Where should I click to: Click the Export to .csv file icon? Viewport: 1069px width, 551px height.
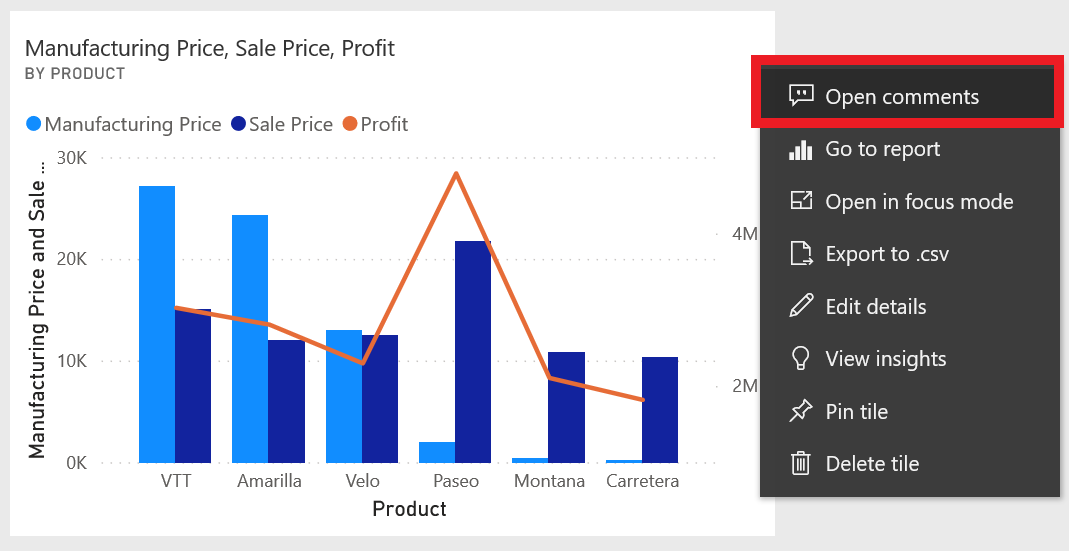tap(801, 253)
